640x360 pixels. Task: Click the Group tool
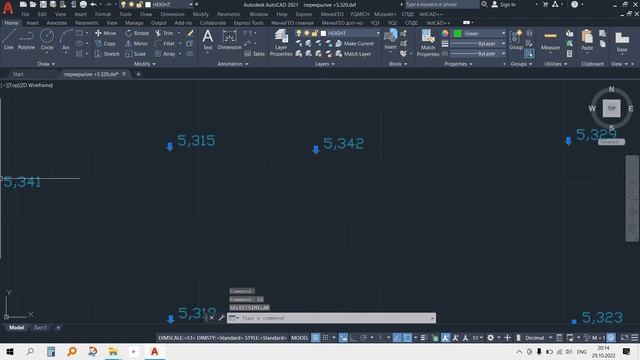coord(516,40)
